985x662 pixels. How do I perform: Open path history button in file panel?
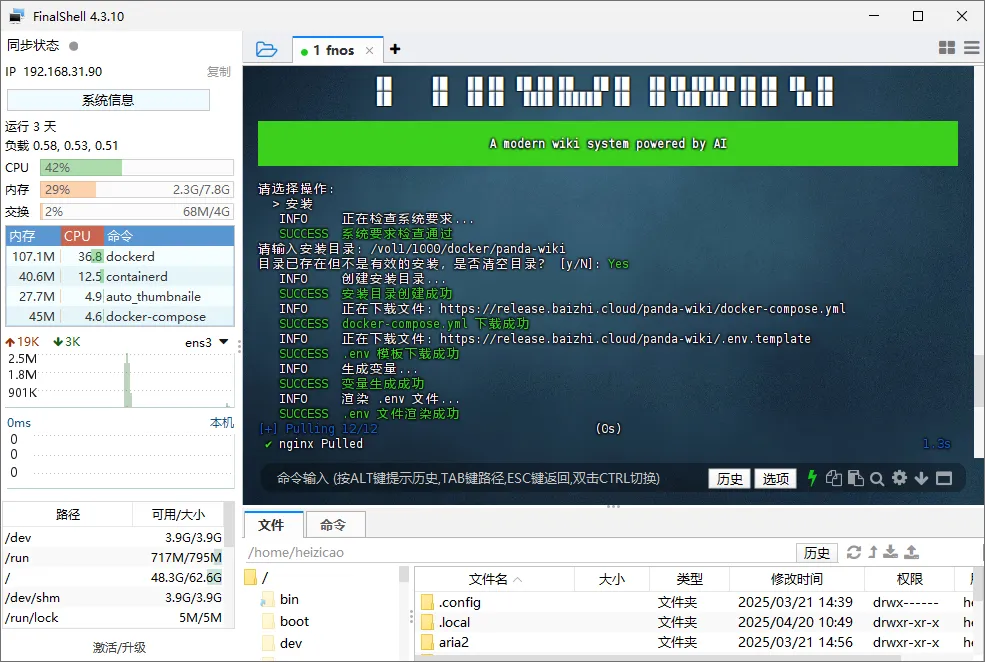pos(817,553)
